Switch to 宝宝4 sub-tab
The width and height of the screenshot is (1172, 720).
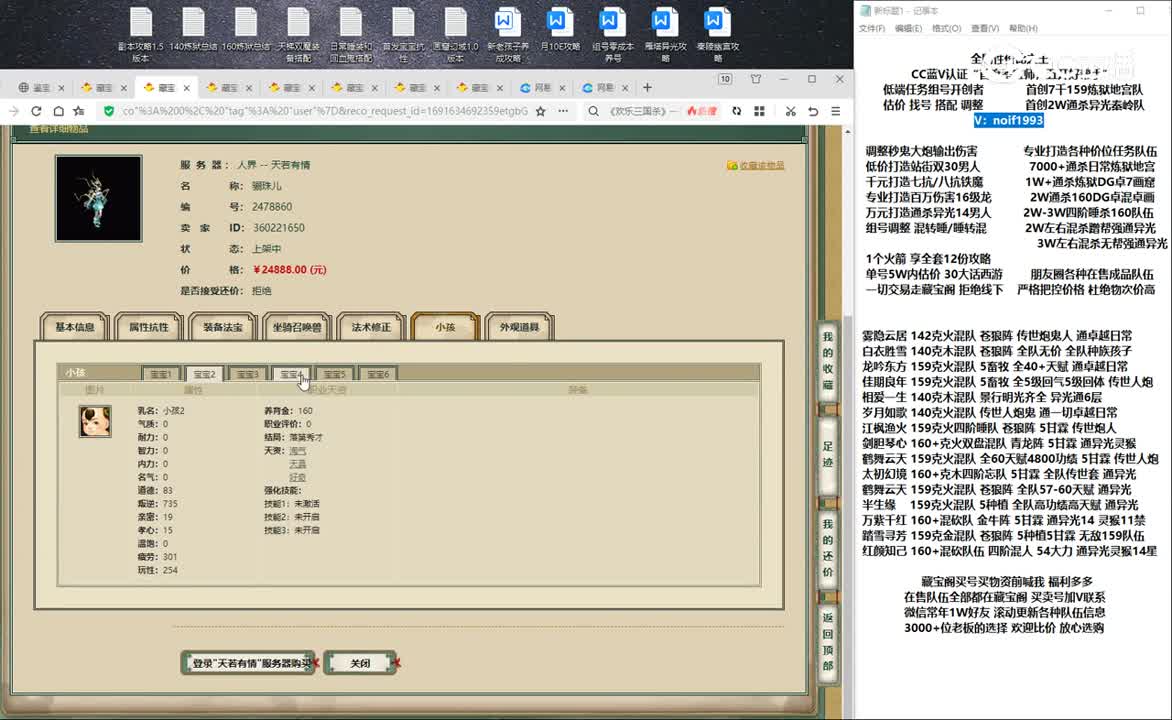tap(291, 374)
